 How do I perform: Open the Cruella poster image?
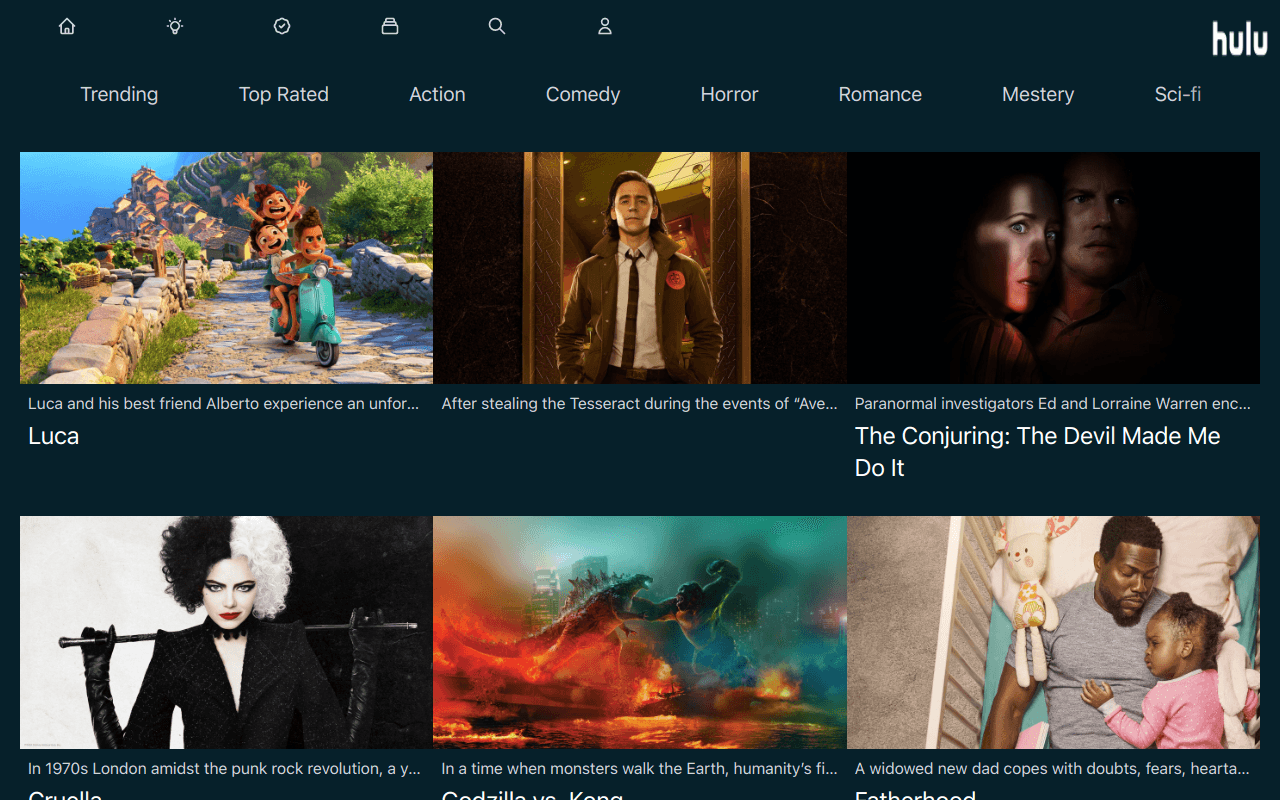(x=226, y=632)
